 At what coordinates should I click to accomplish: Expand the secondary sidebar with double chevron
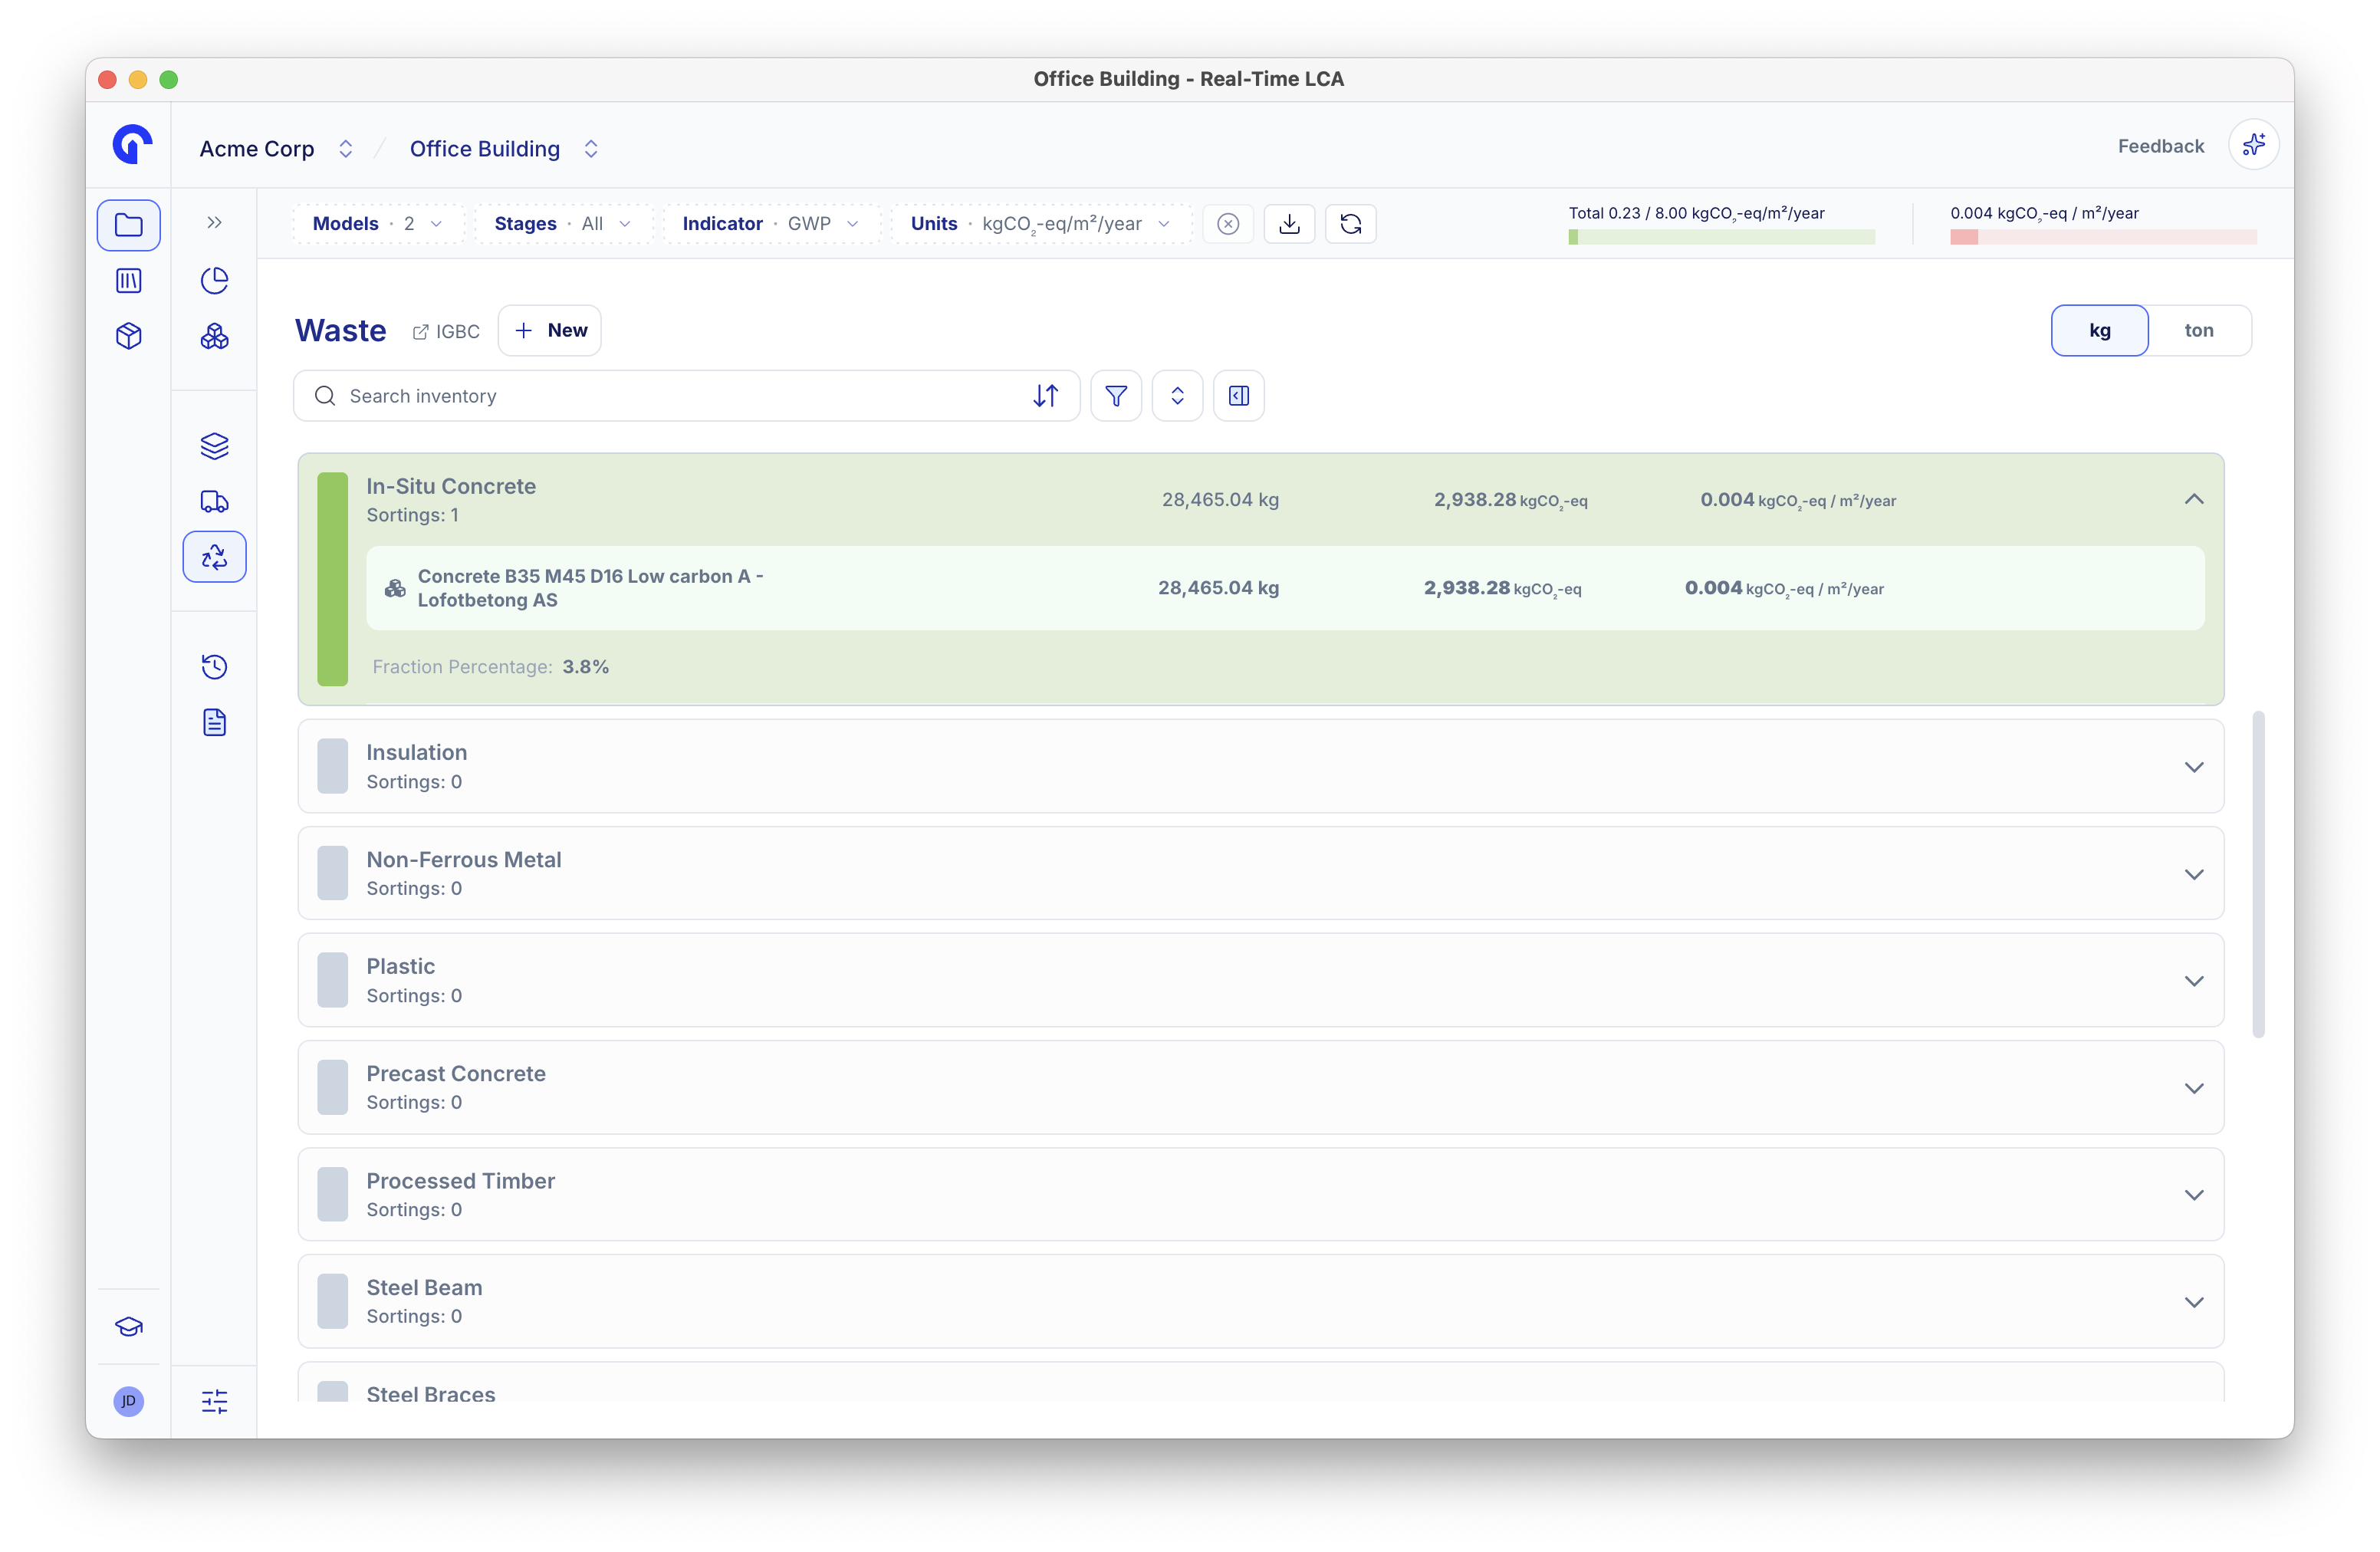214,222
